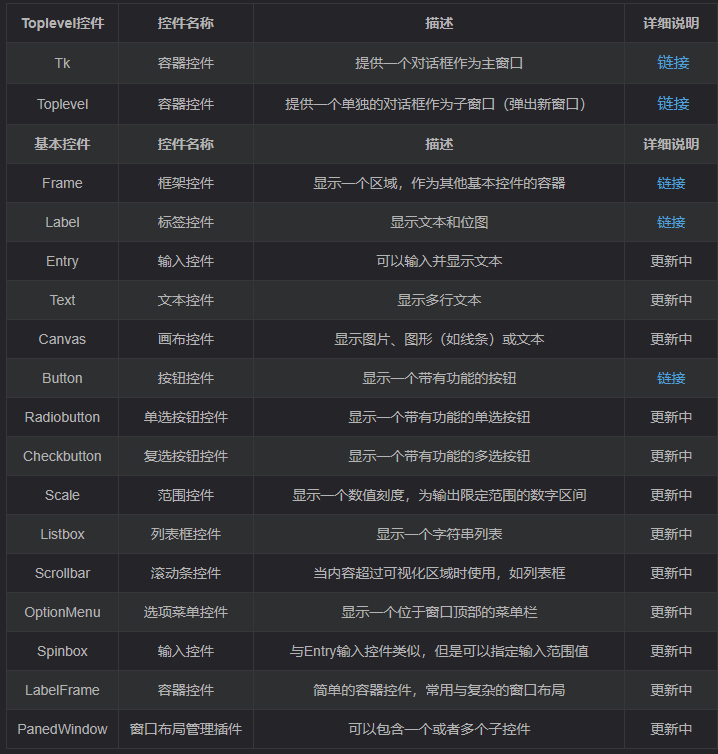Click the 'LabelFrame' cell
Screen dimensions: 718x754
(x=63, y=690)
